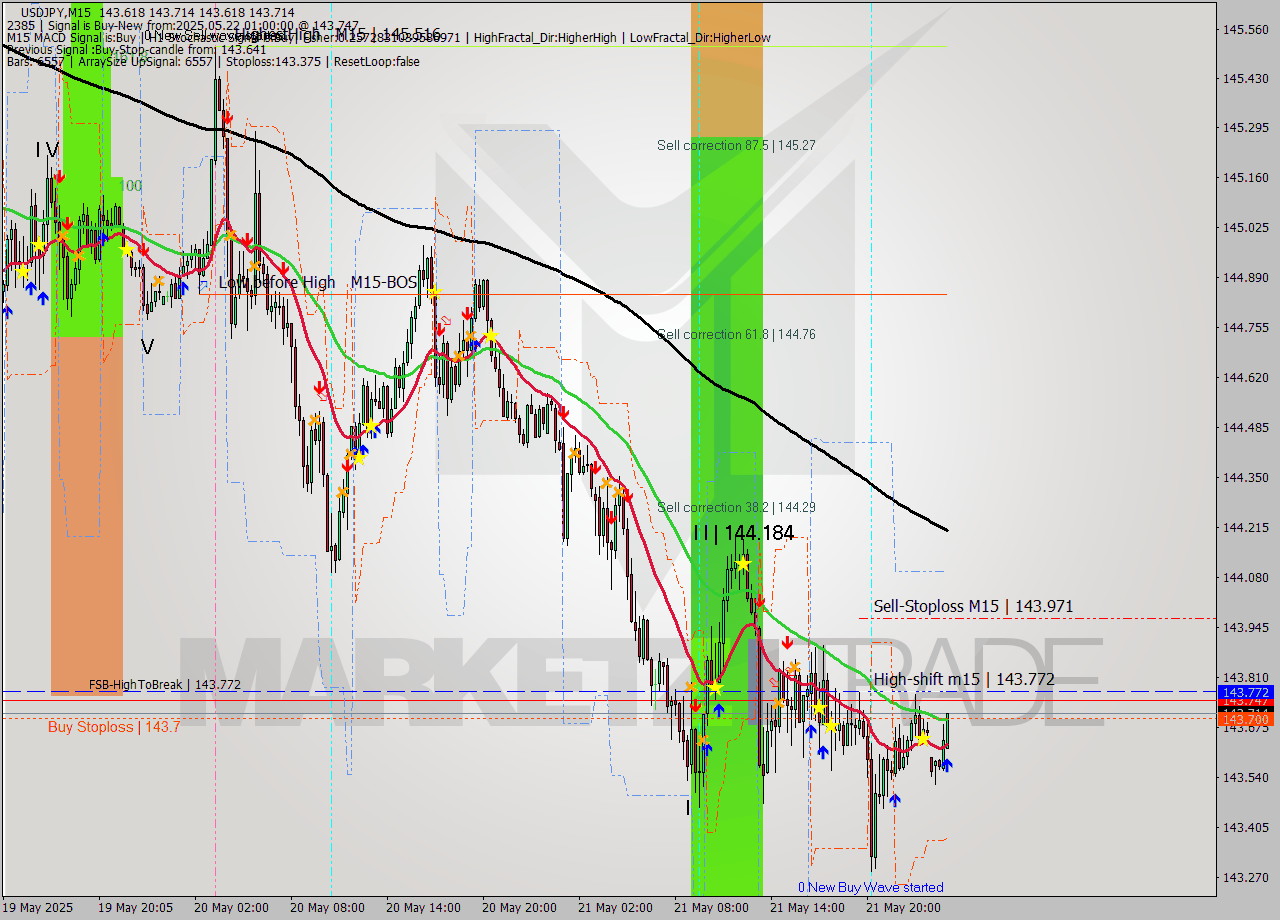
Task: Select the yellow star sitting on the M15-BOS line
Action: click(432, 293)
